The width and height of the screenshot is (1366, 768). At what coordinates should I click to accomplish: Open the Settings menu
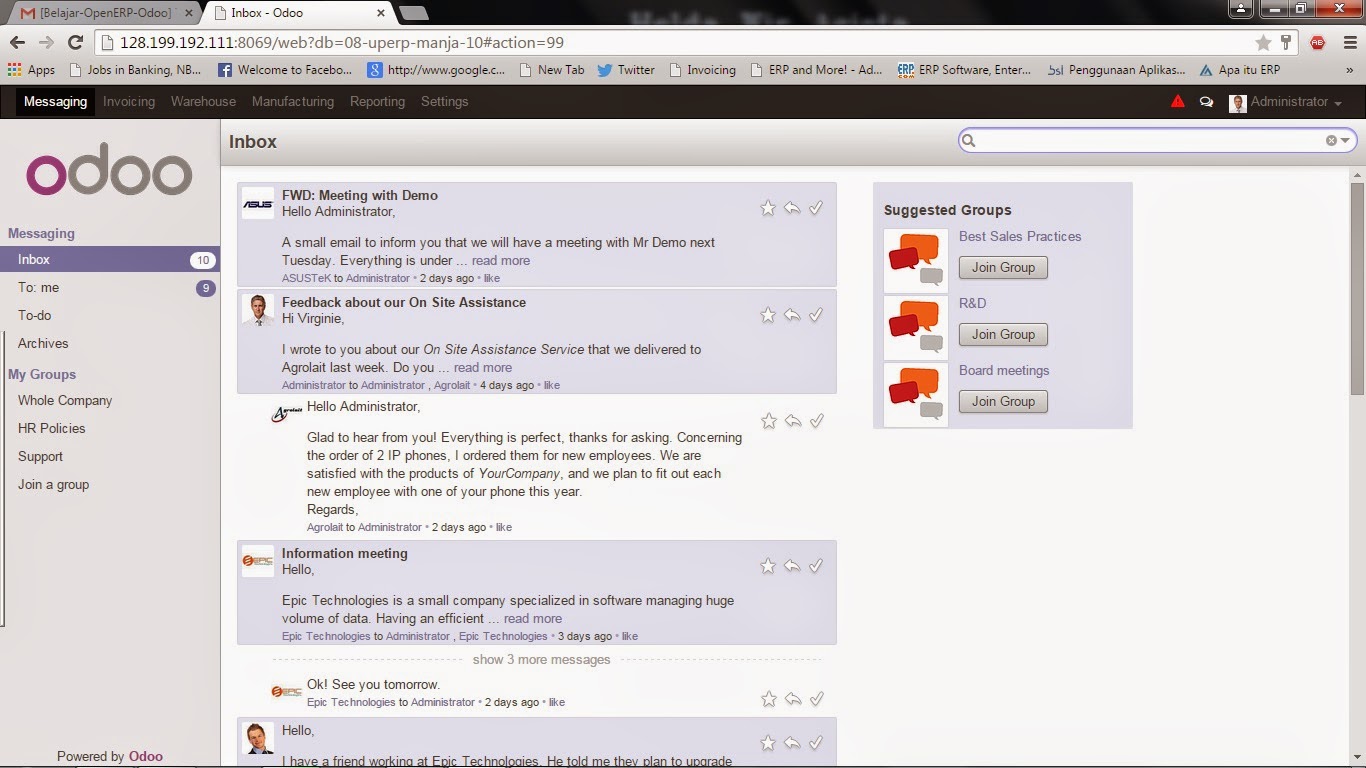(444, 101)
